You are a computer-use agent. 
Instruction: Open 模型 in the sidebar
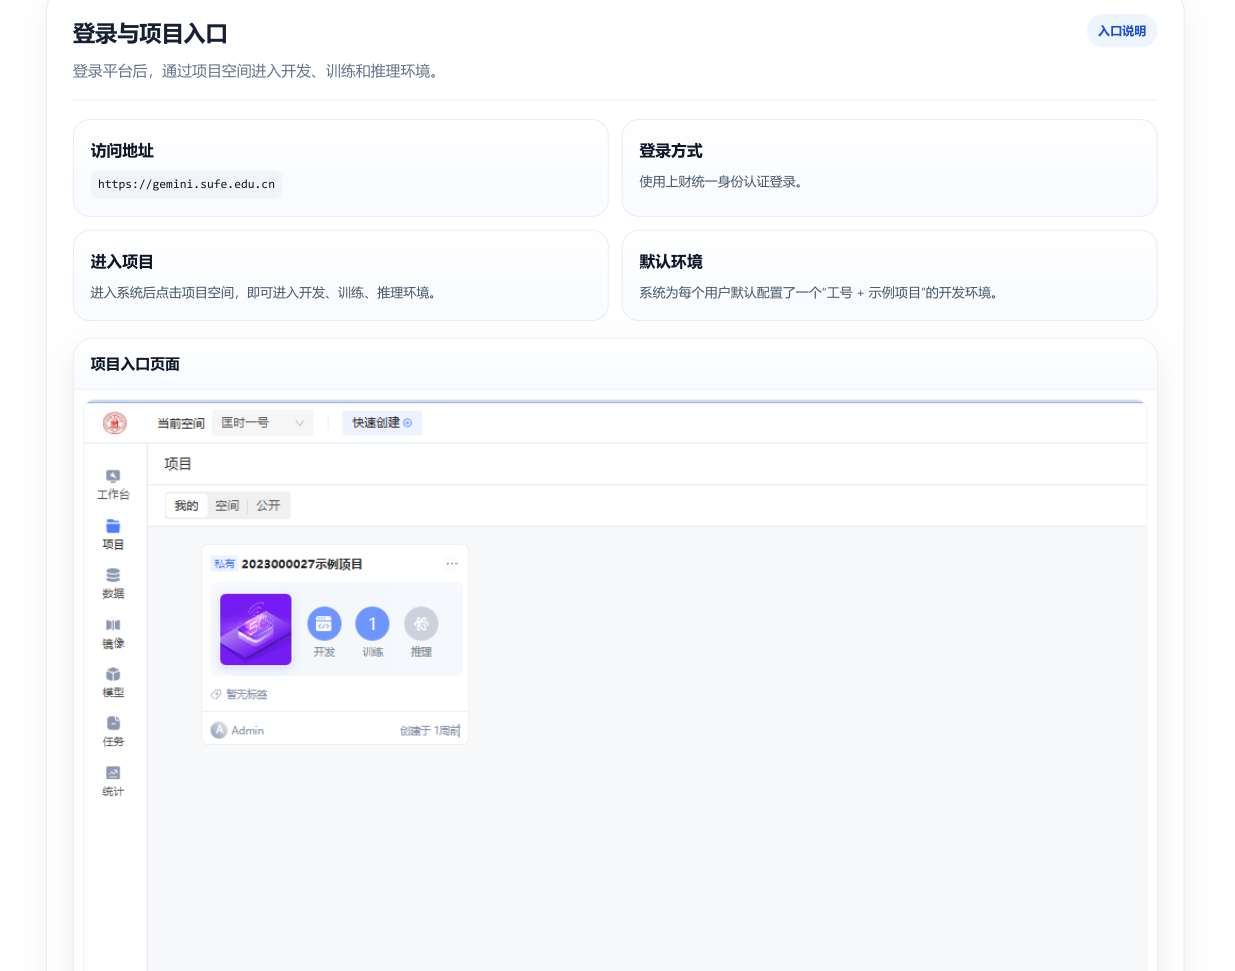tap(113, 682)
